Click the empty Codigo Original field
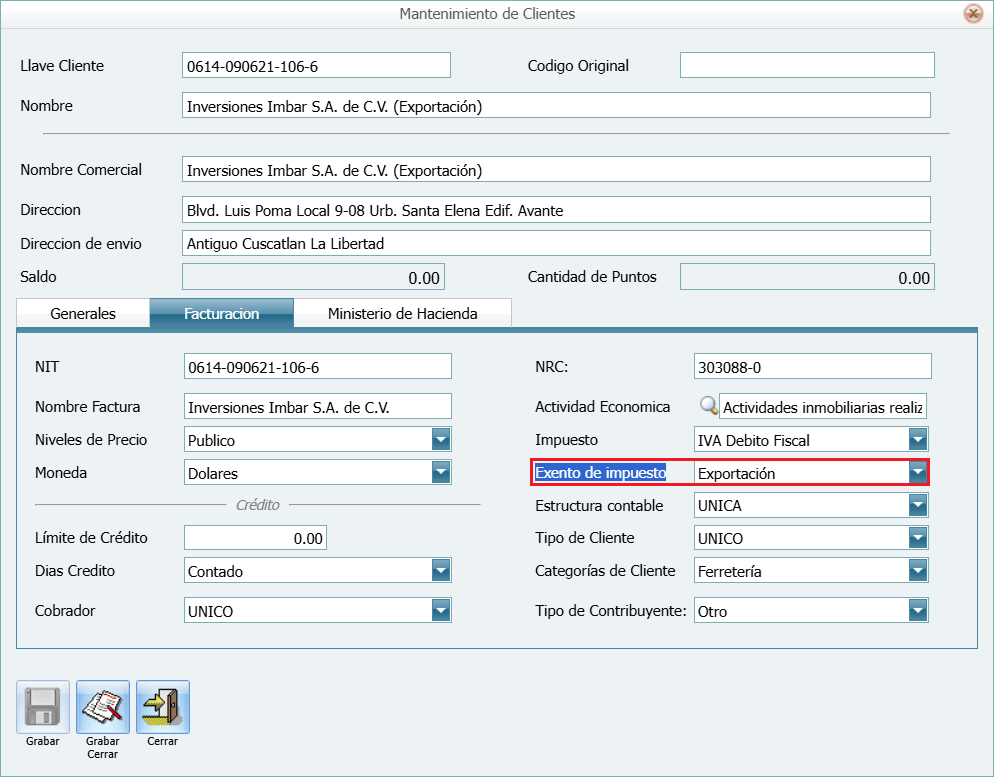Screen dimensions: 994x777 pos(806,66)
